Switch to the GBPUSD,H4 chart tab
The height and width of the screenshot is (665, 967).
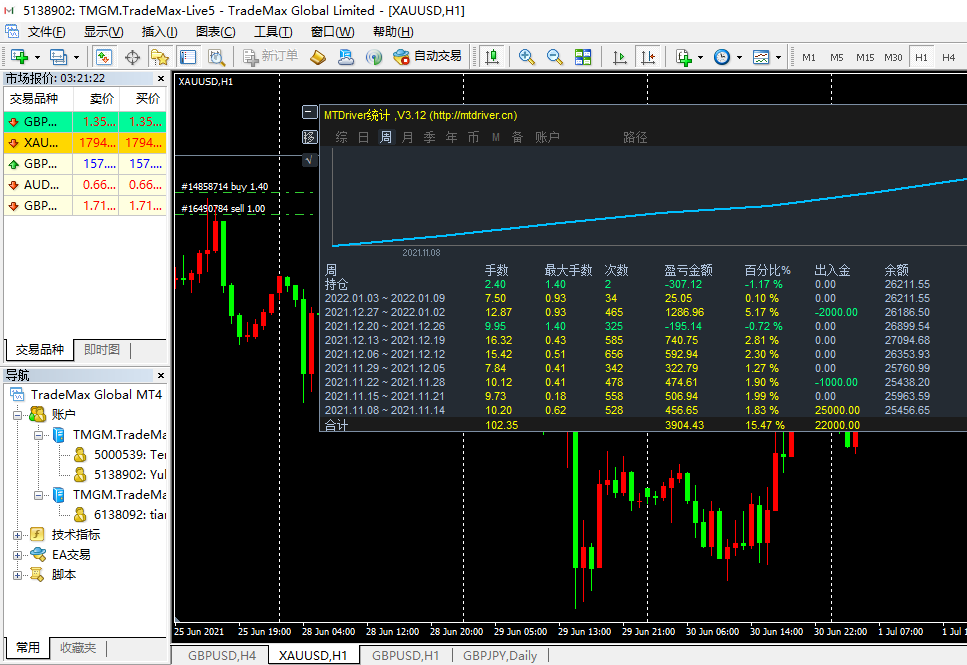pos(221,656)
